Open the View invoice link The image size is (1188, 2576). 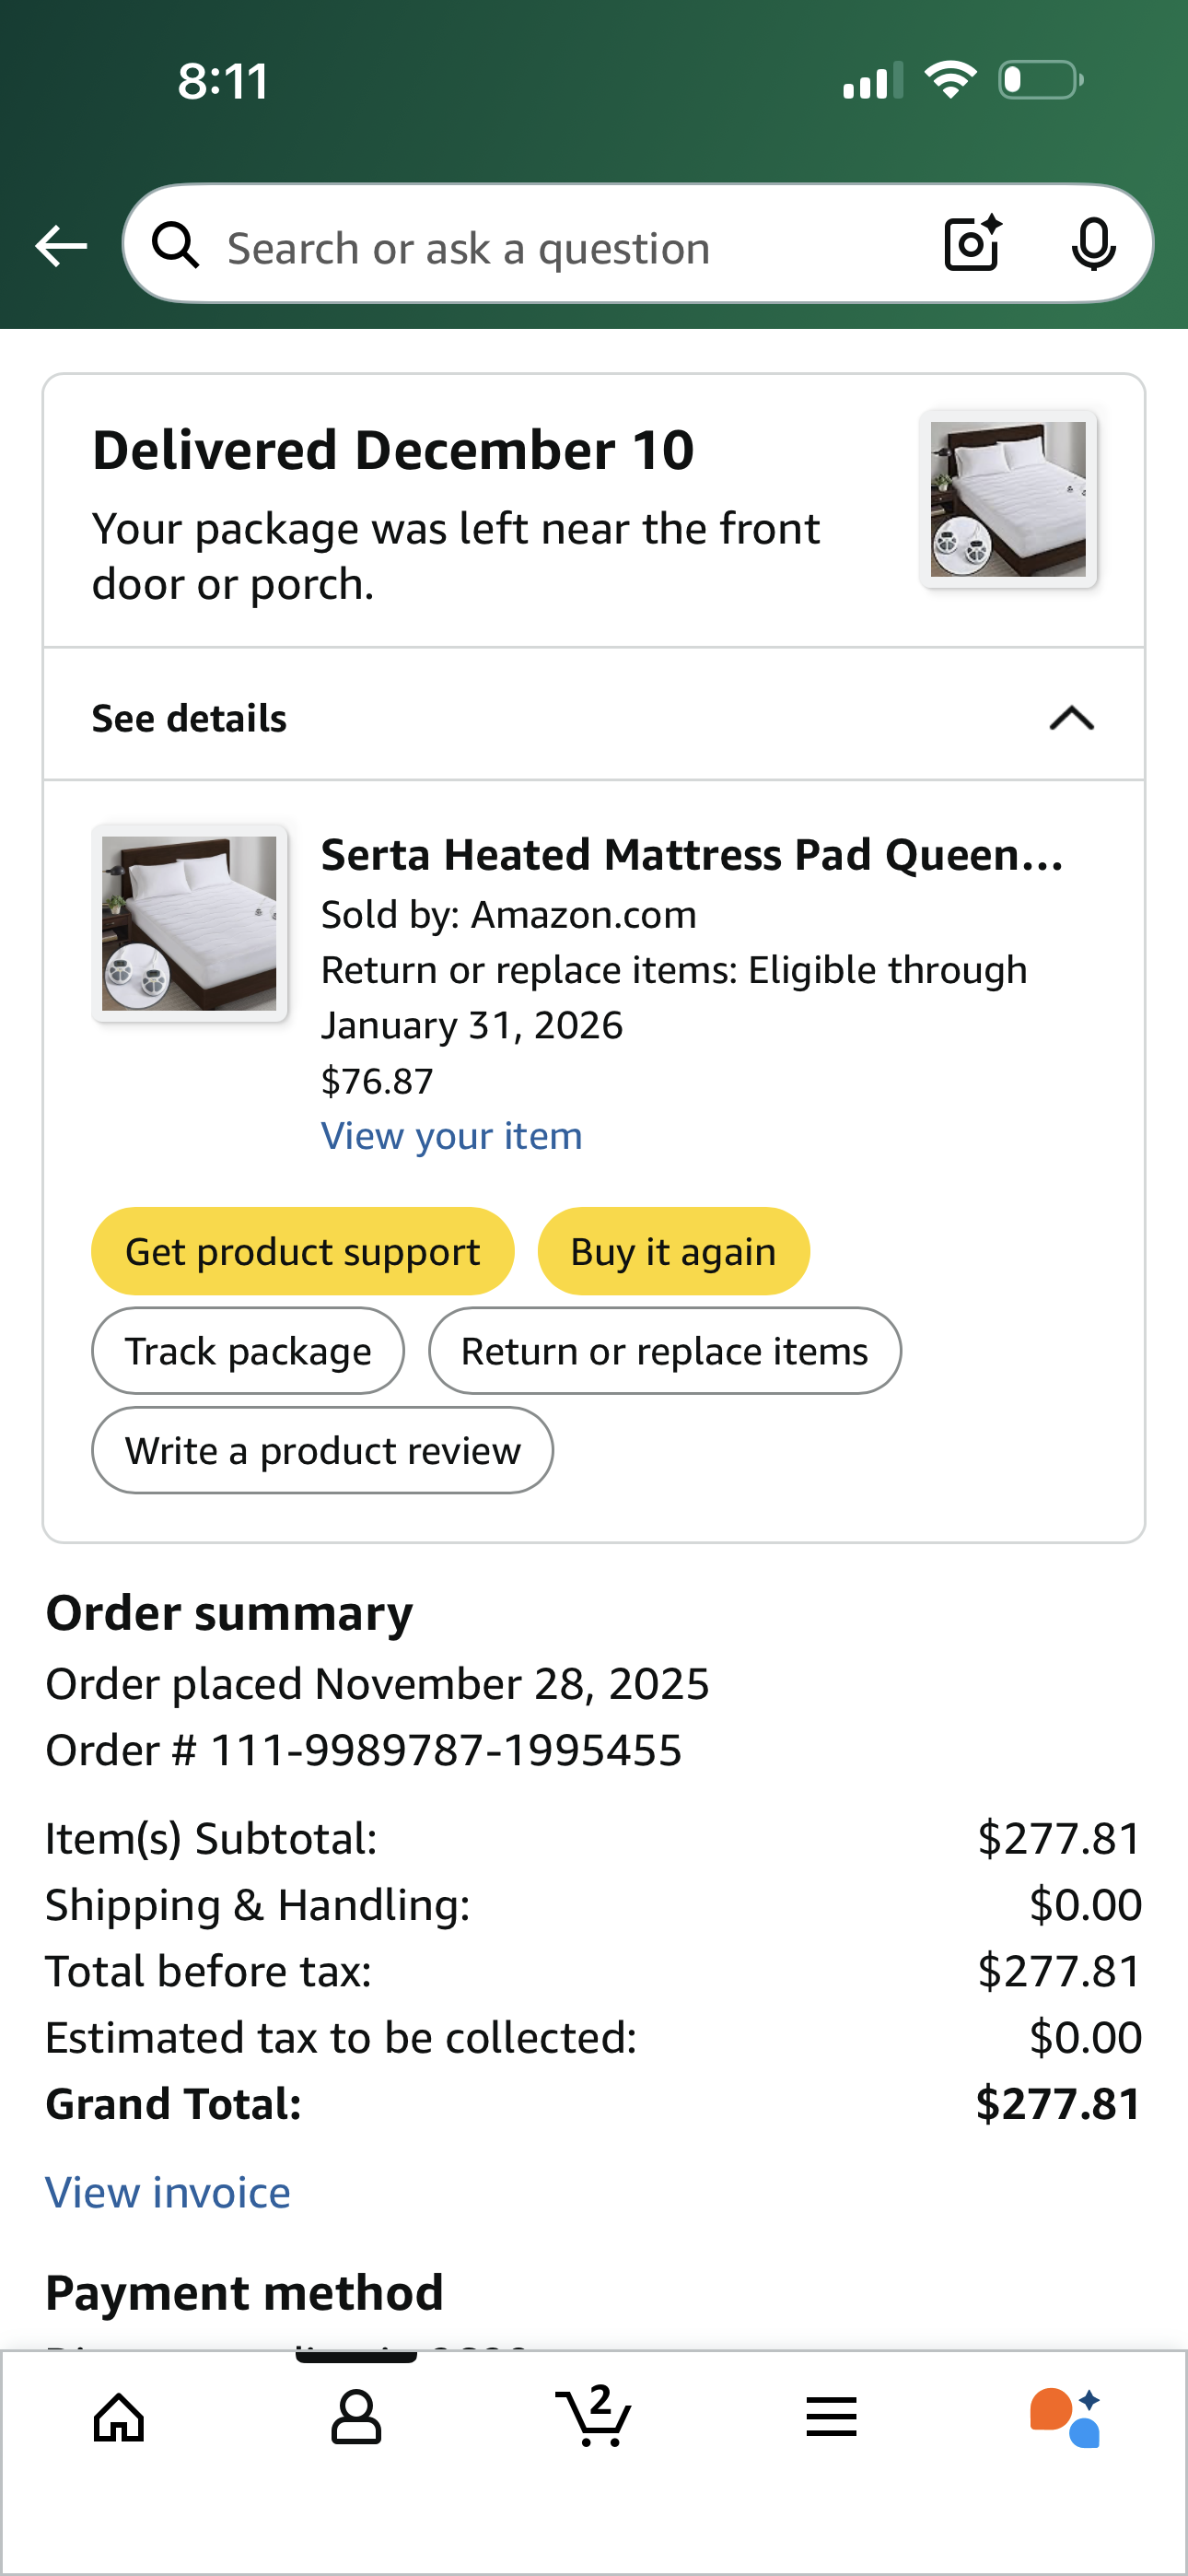tap(168, 2192)
